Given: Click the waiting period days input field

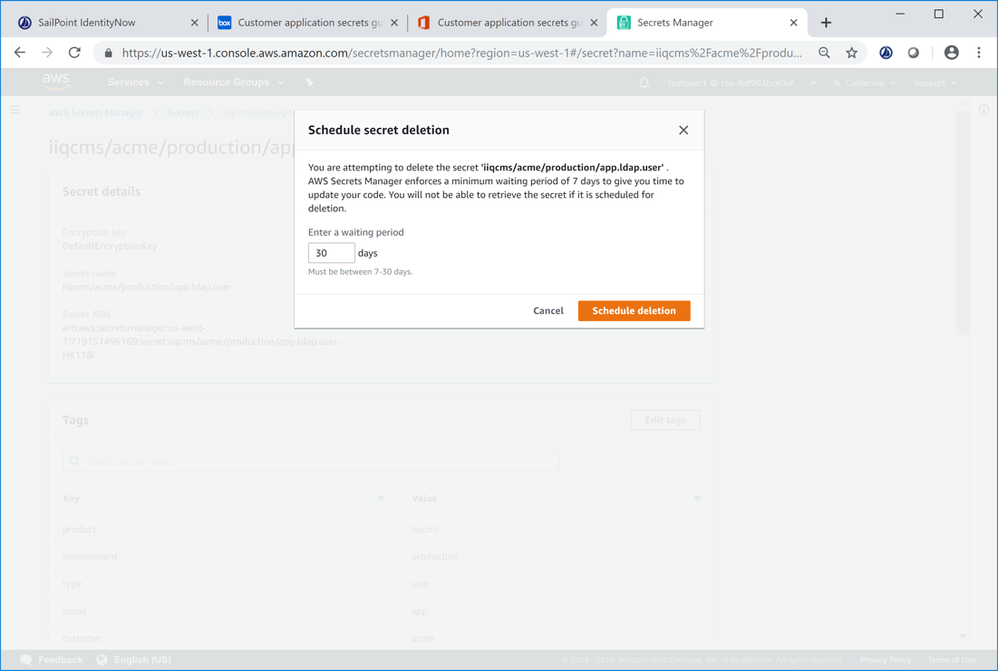Looking at the screenshot, I should (x=331, y=253).
